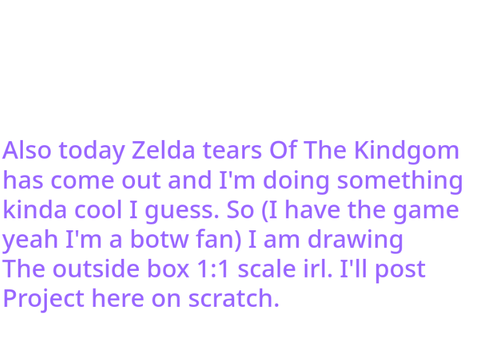Click the word "drawing" in the fourth line

[x=355, y=241]
